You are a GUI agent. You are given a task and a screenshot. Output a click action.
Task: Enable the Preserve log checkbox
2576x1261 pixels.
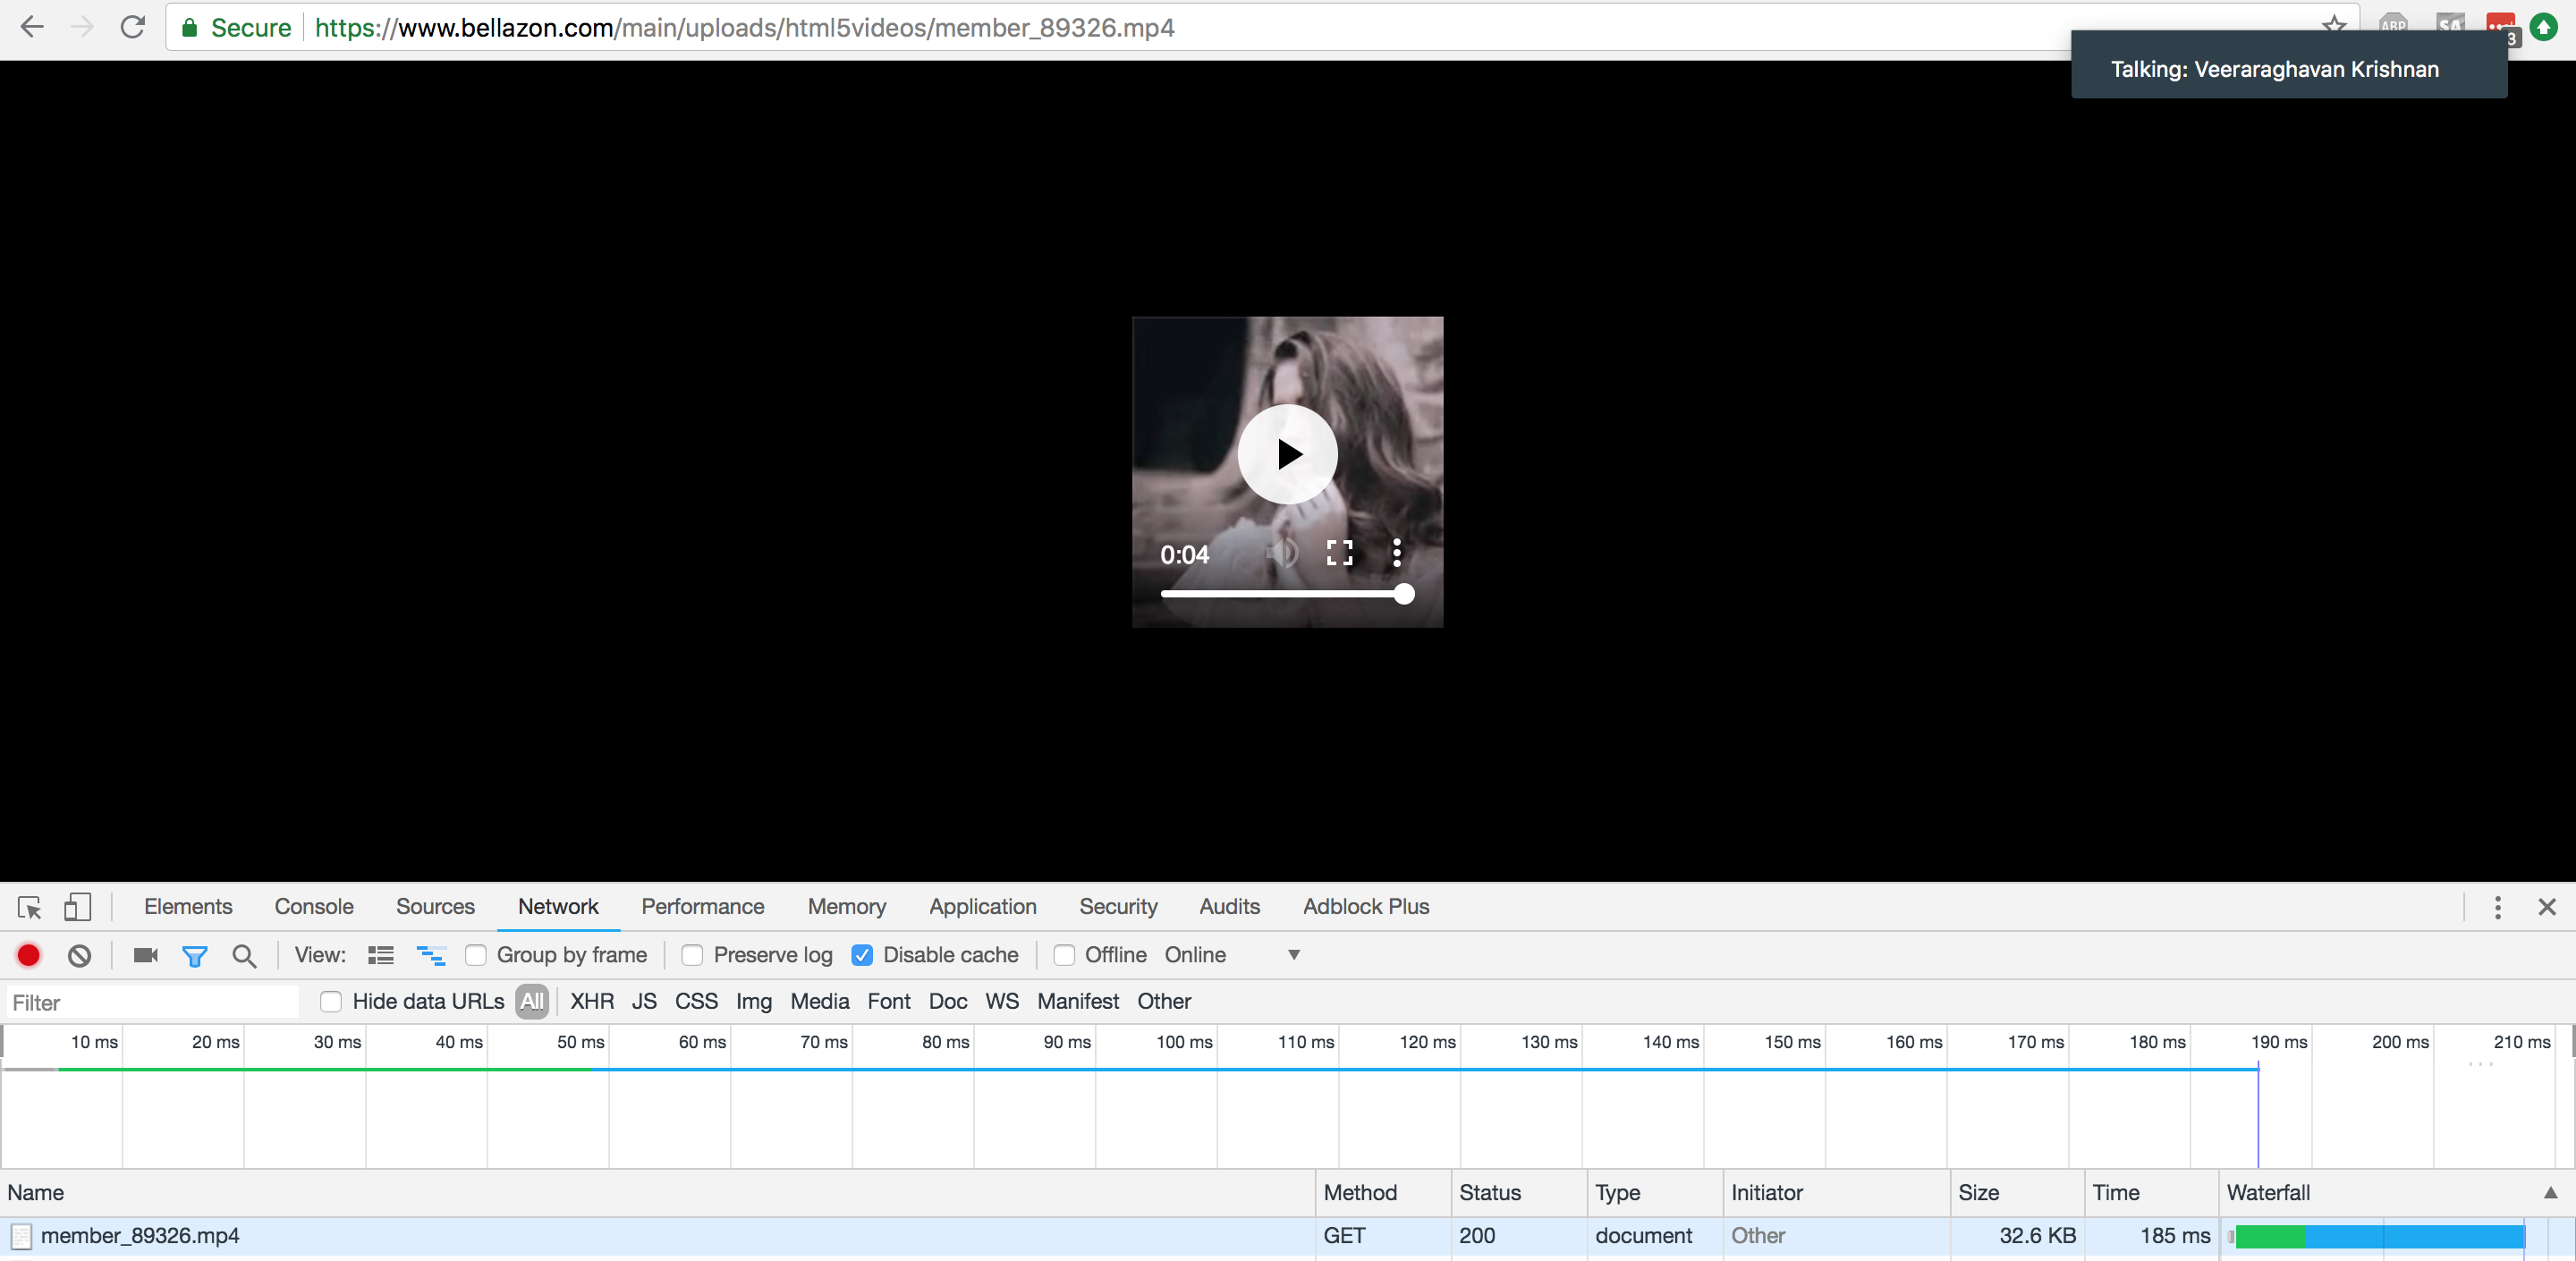pos(692,955)
